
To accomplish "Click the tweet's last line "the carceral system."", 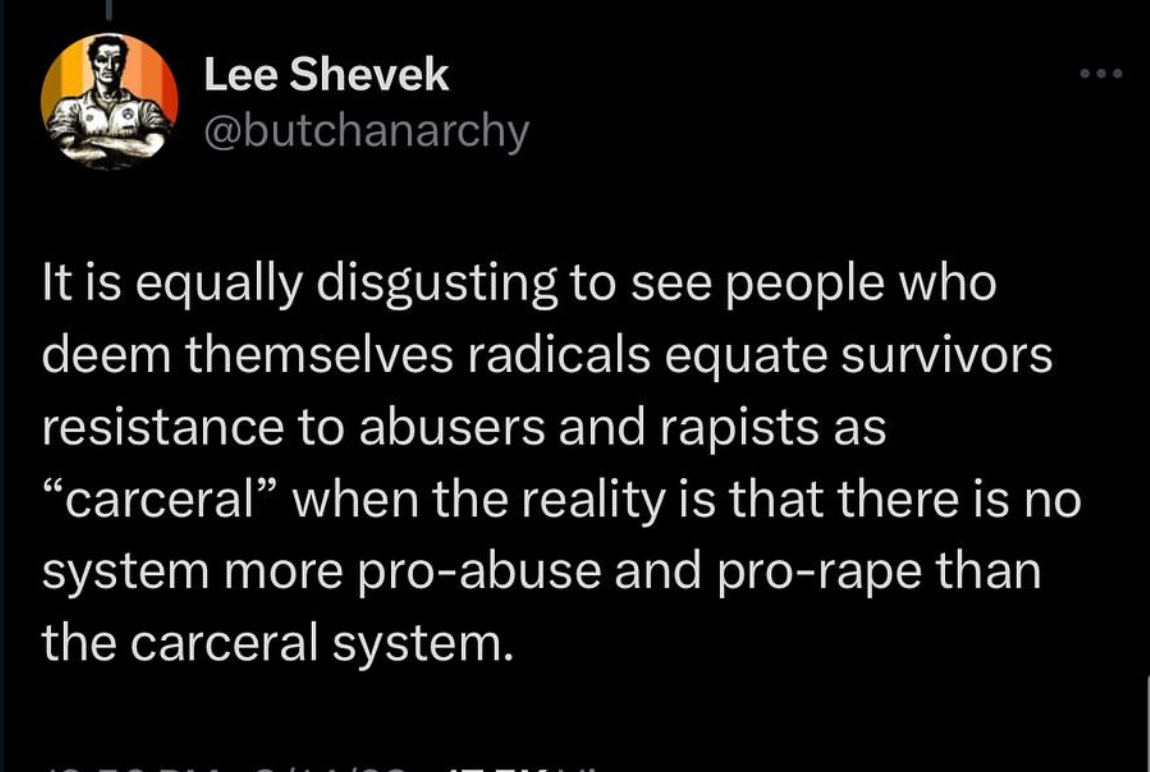I will (x=277, y=641).
